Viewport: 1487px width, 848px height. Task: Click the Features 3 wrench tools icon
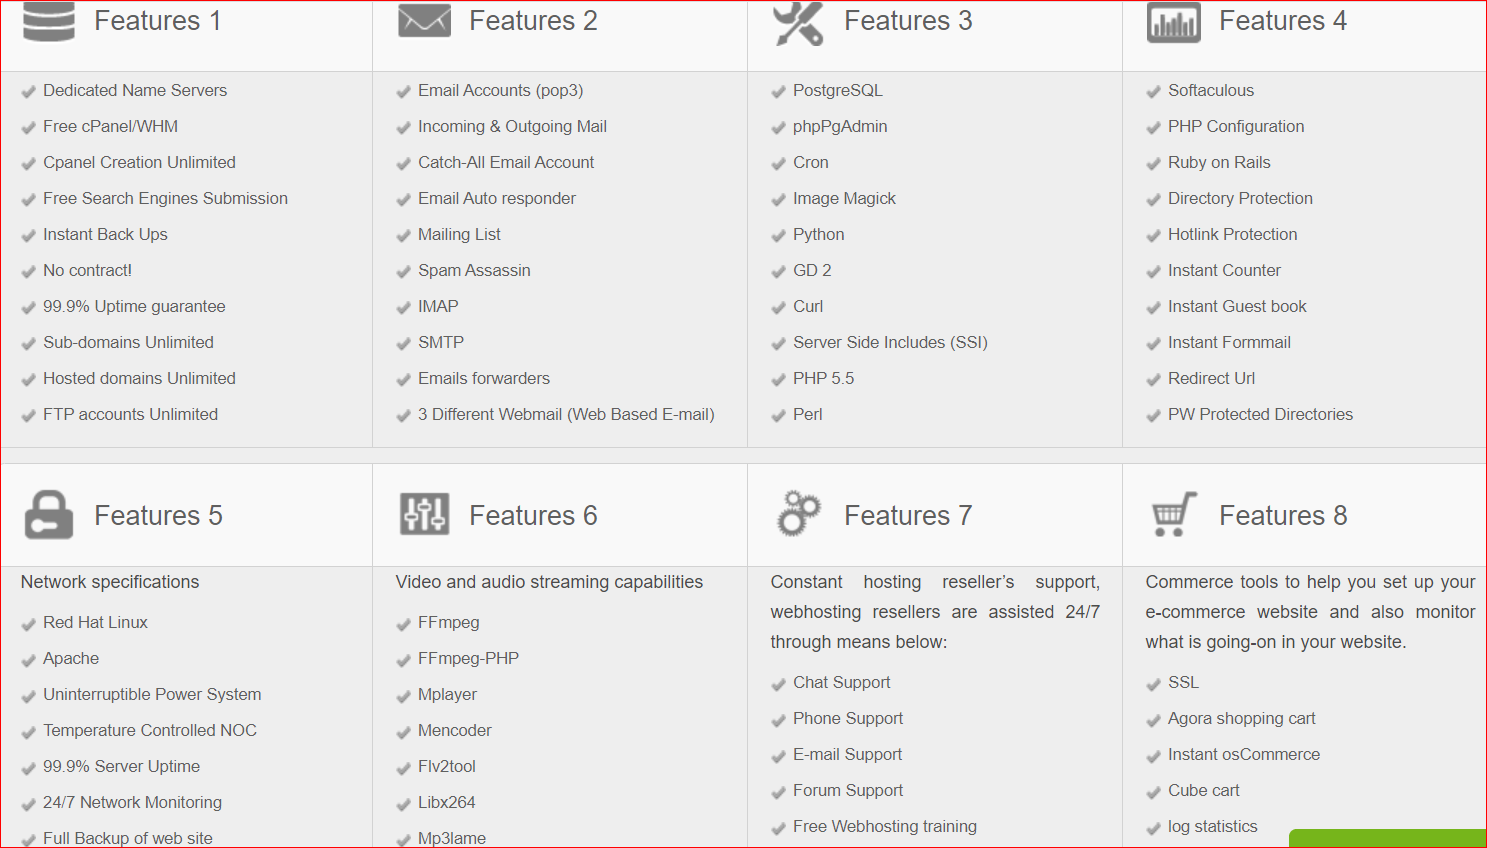798,22
